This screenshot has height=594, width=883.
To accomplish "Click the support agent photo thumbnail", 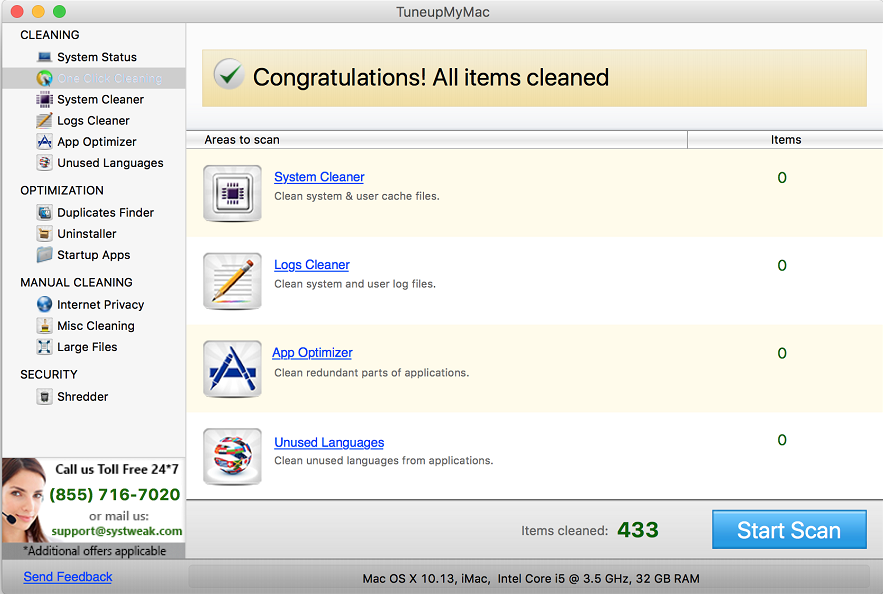I will [24, 500].
